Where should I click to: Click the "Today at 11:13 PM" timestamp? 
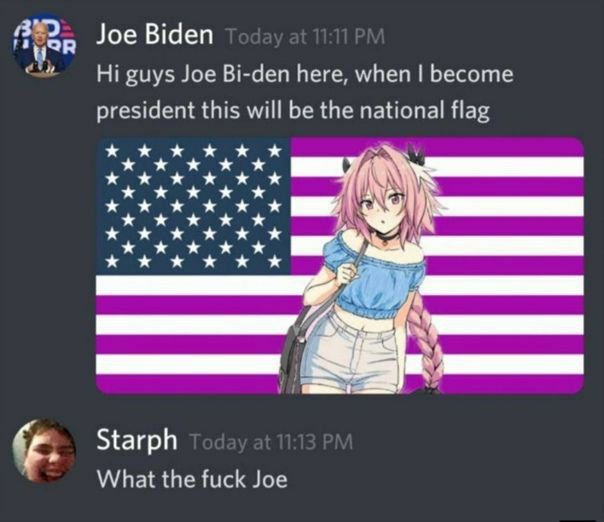pyautogui.click(x=271, y=441)
